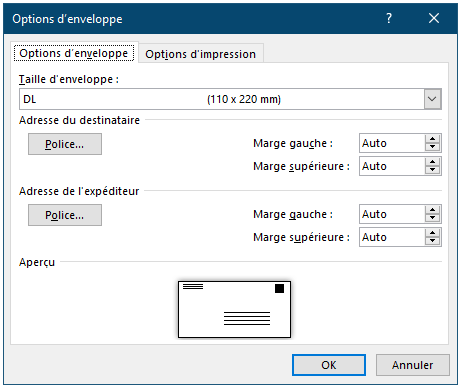The height and width of the screenshot is (388, 461).
Task: Click the destinataire Marge gauche Auto field
Action: coord(392,143)
